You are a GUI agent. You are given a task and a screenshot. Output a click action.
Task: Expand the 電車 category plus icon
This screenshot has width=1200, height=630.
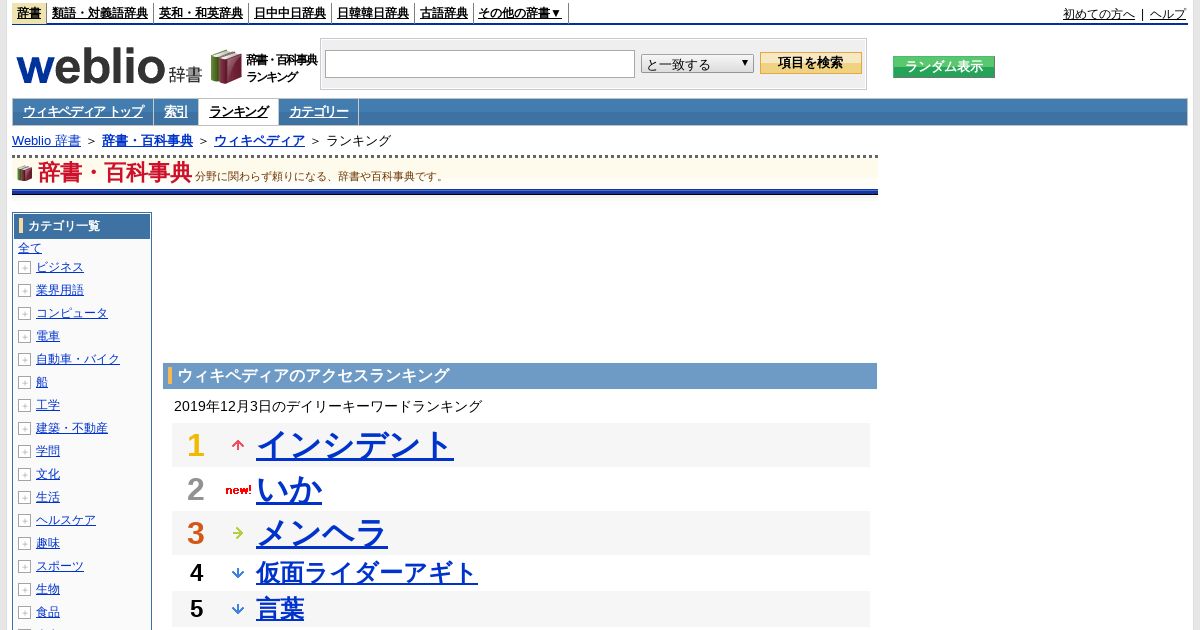pos(24,337)
